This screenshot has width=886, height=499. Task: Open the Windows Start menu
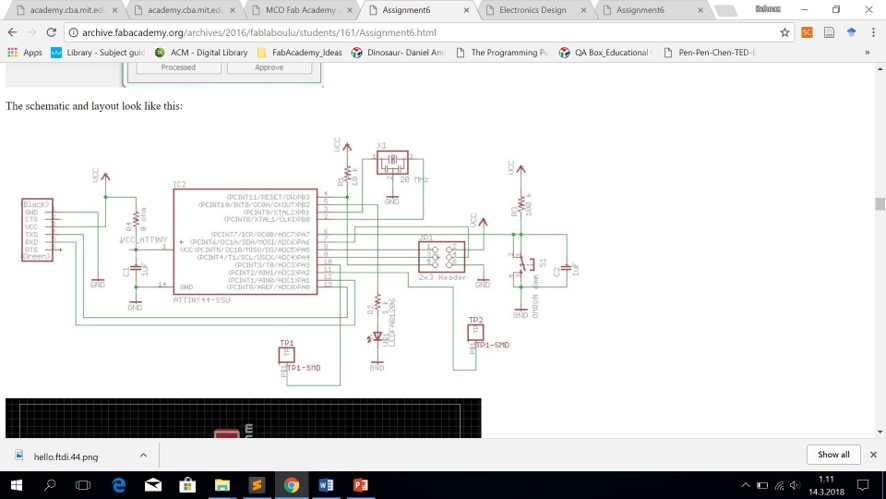16,485
